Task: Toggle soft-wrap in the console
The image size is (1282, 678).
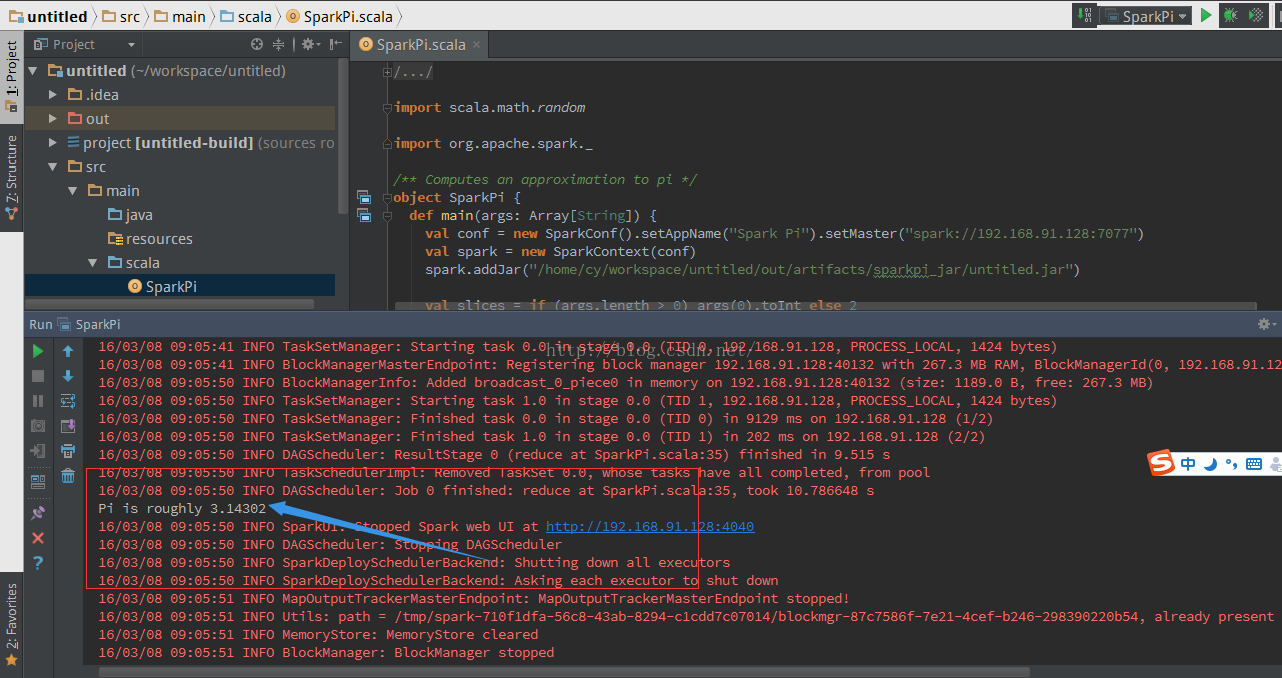Action: click(68, 401)
